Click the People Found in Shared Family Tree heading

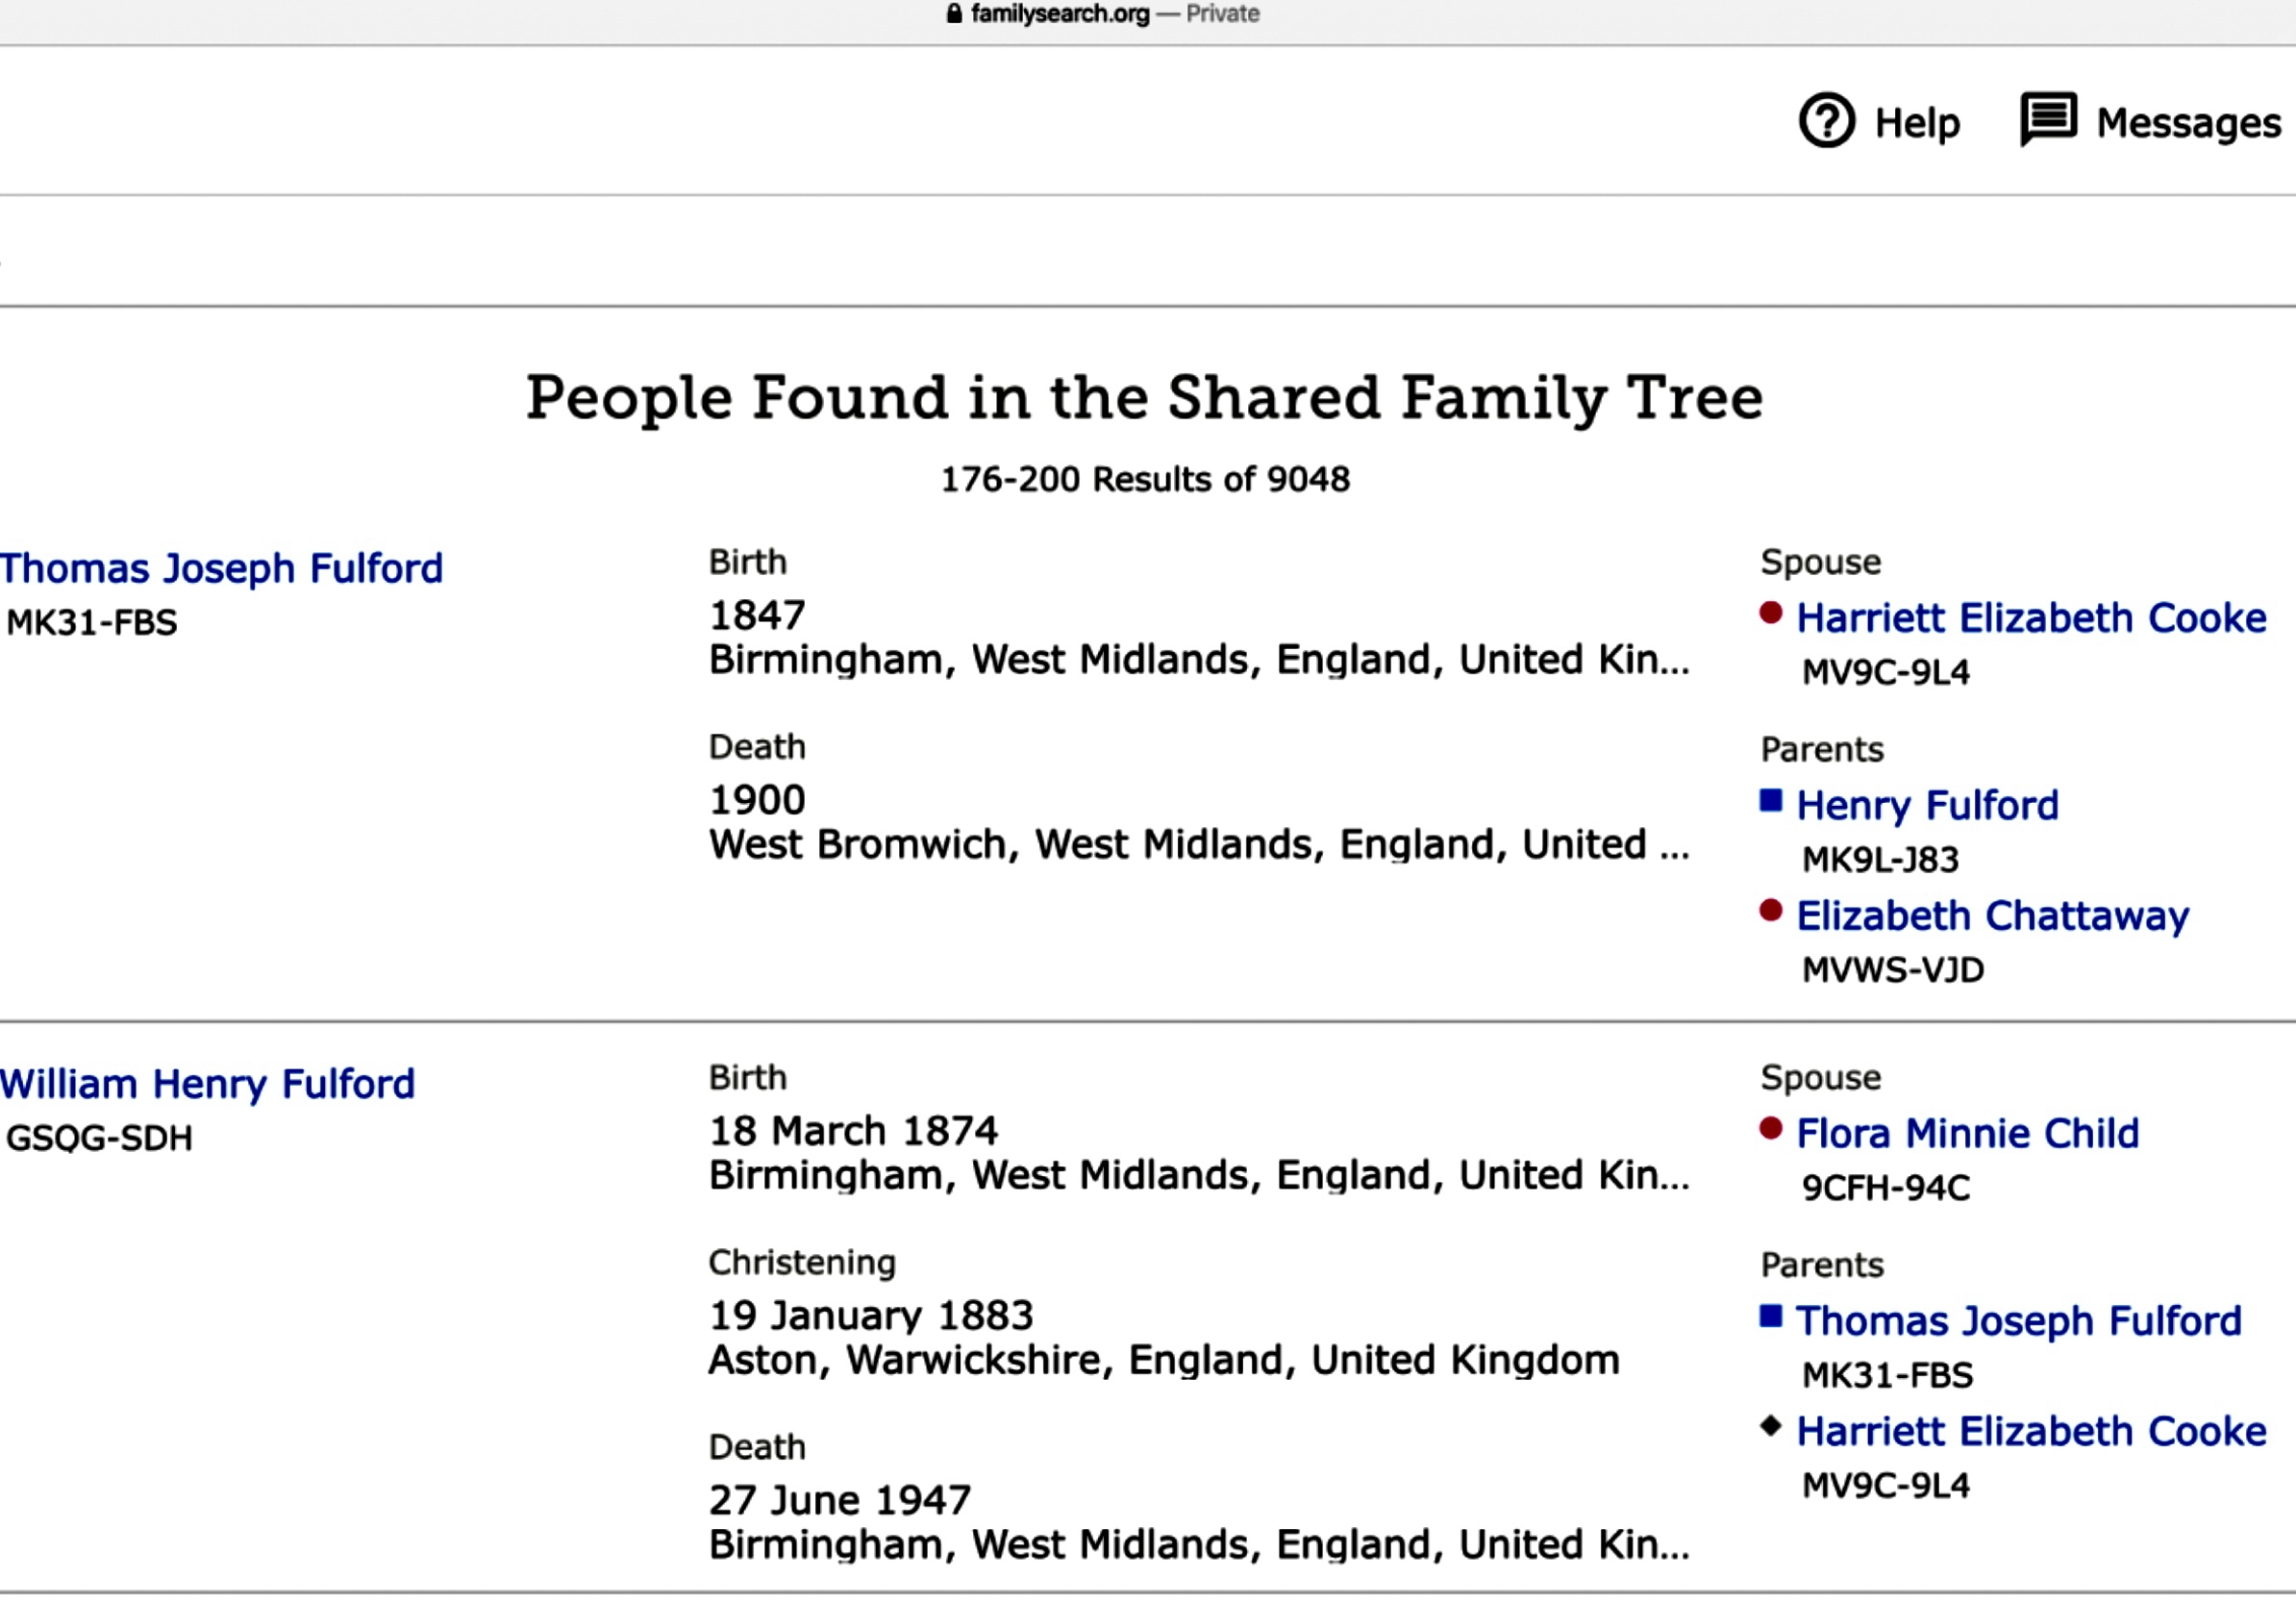tap(1145, 398)
